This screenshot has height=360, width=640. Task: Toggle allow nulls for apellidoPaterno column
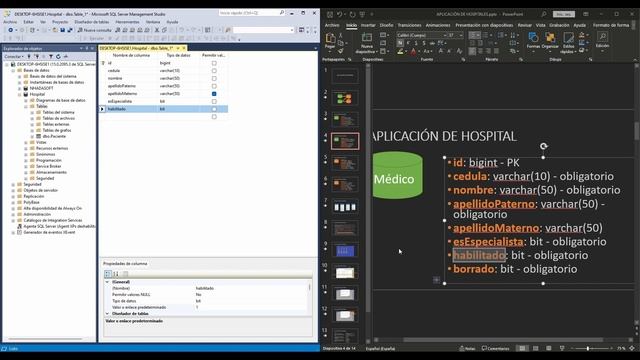[x=214, y=86]
